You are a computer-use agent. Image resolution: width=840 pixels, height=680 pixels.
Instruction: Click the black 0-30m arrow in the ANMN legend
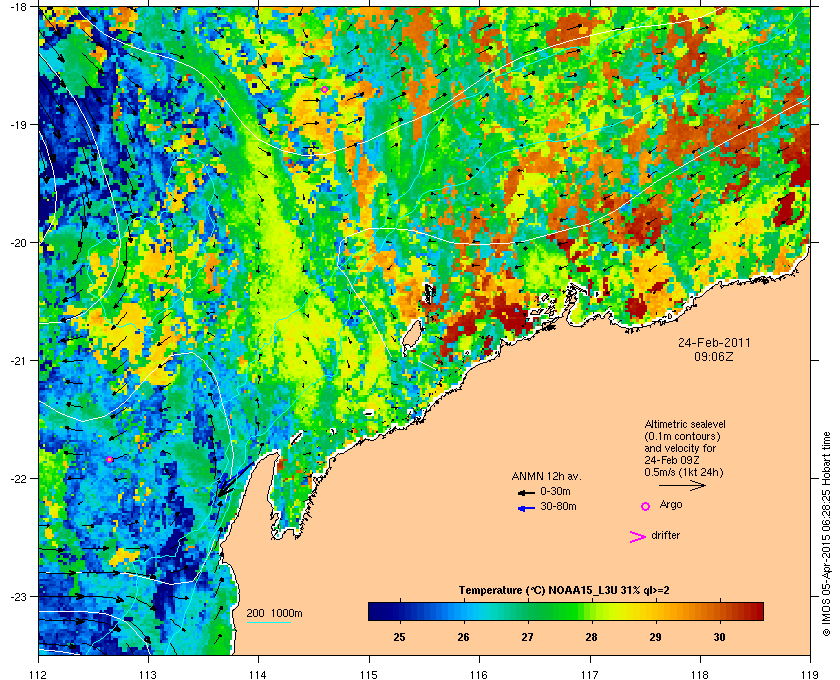526,492
